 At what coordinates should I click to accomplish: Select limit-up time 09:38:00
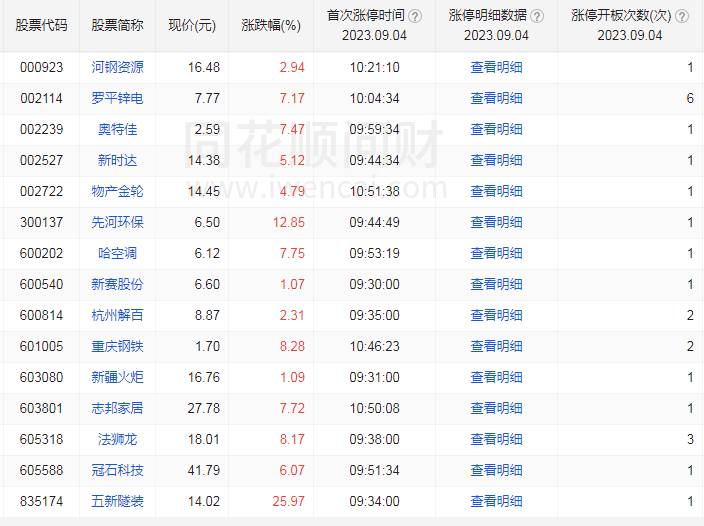tap(374, 439)
